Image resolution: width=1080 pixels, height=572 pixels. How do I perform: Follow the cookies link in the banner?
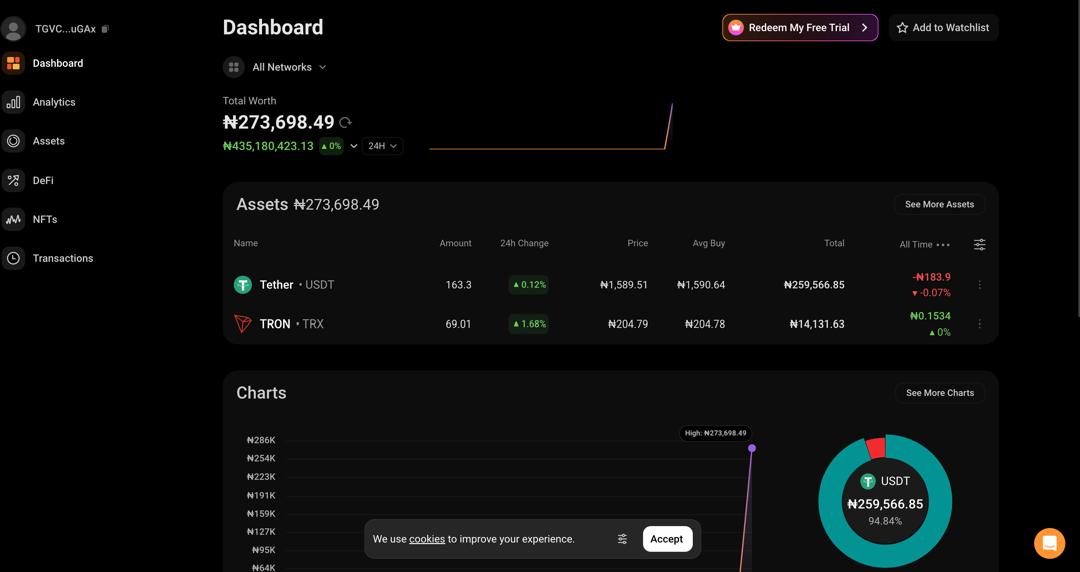pyautogui.click(x=427, y=539)
